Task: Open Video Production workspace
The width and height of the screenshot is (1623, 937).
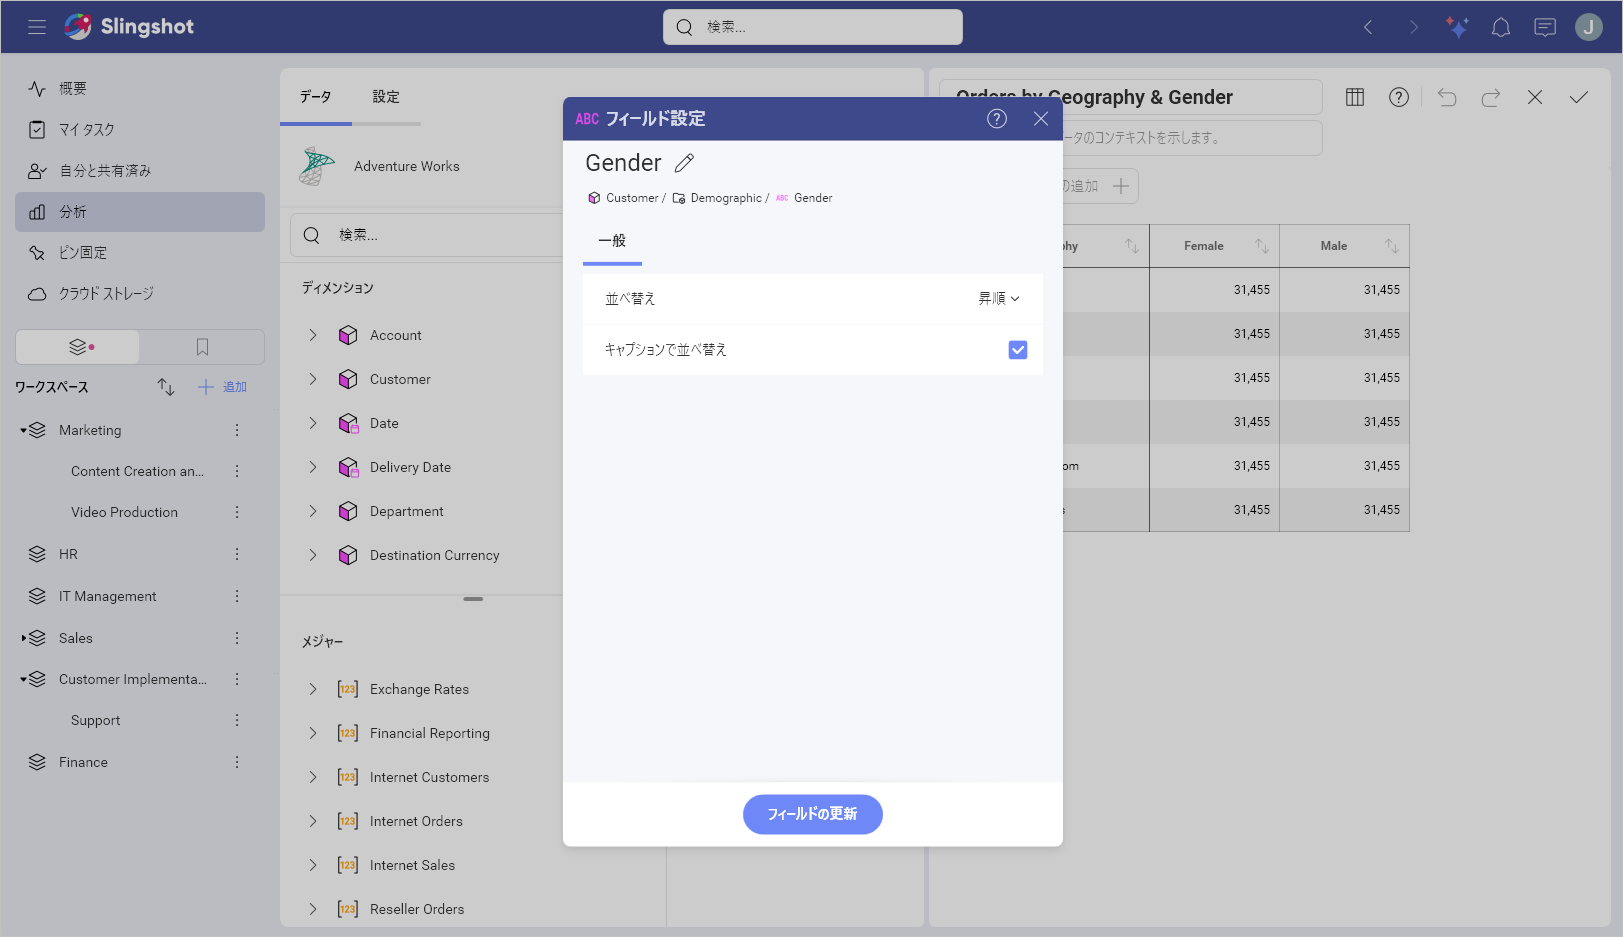Action: coord(124,513)
